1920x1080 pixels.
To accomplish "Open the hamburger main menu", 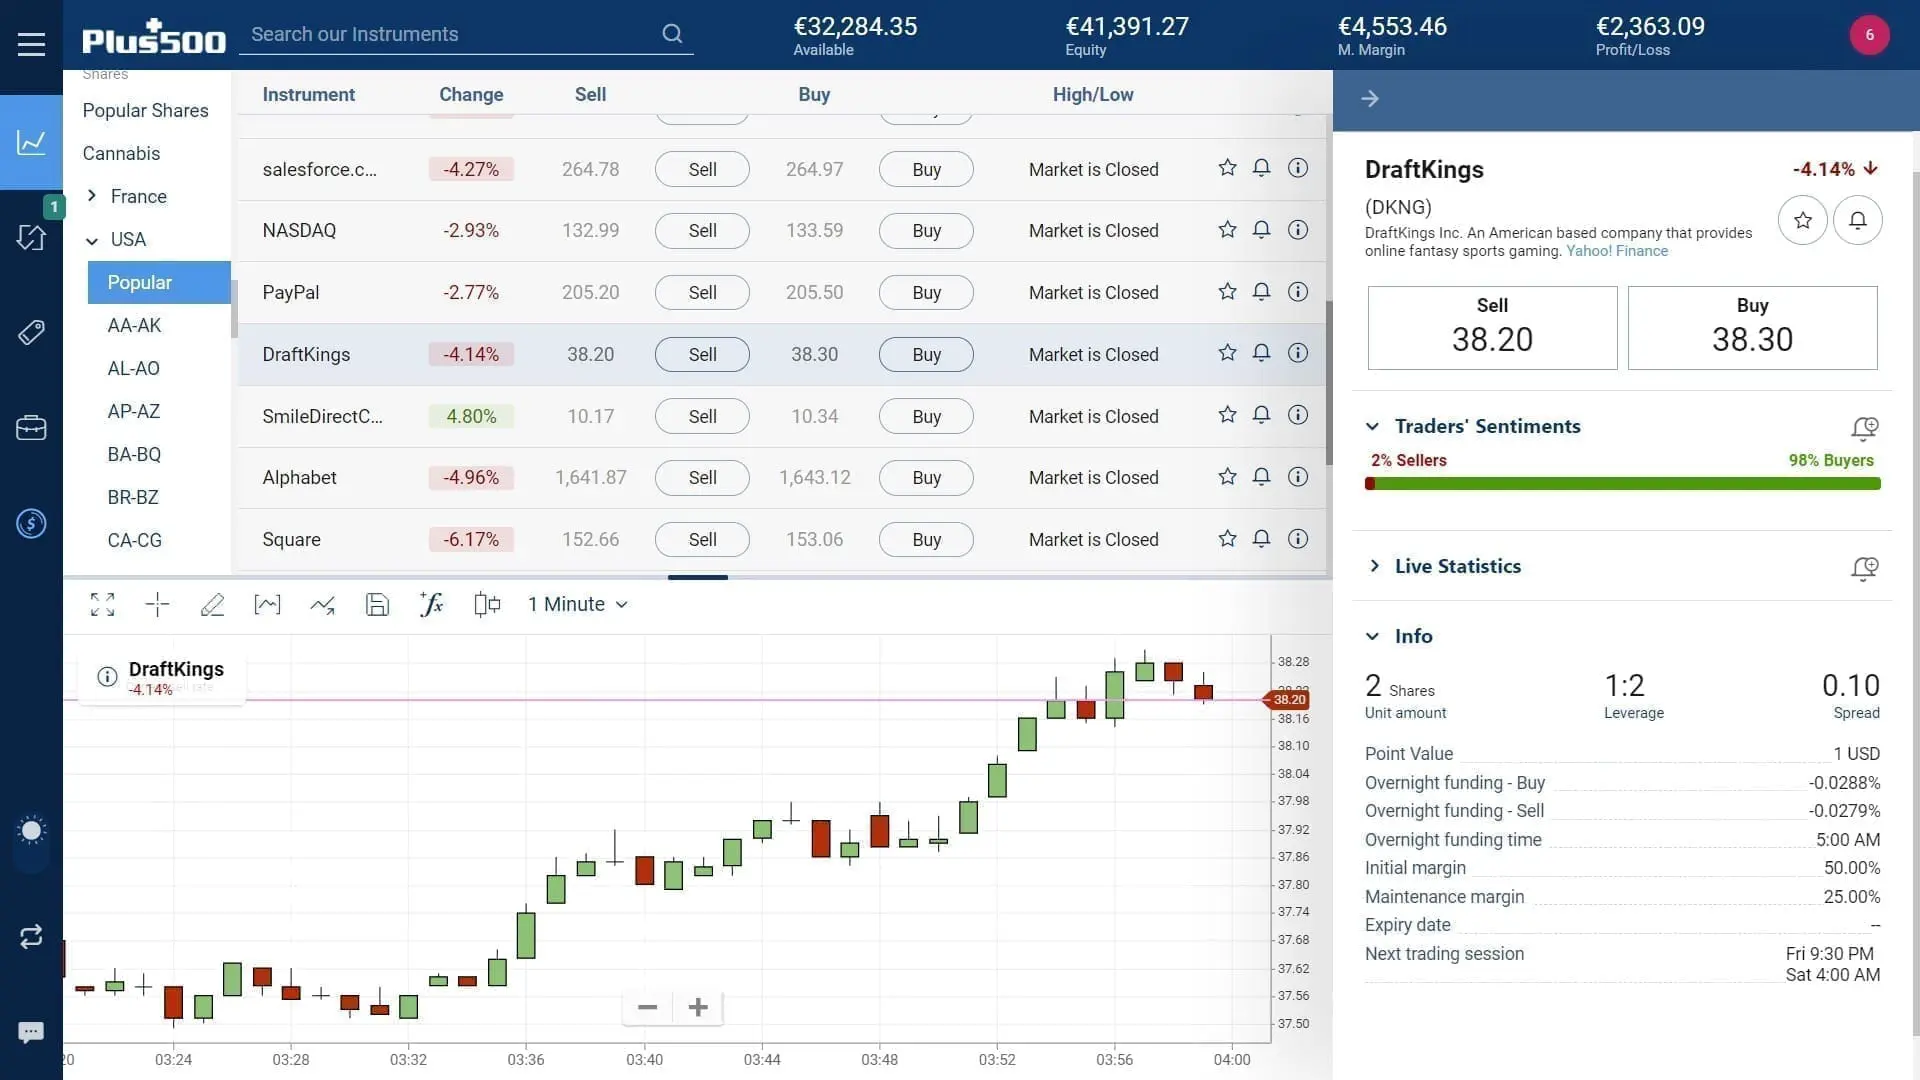I will tap(31, 44).
